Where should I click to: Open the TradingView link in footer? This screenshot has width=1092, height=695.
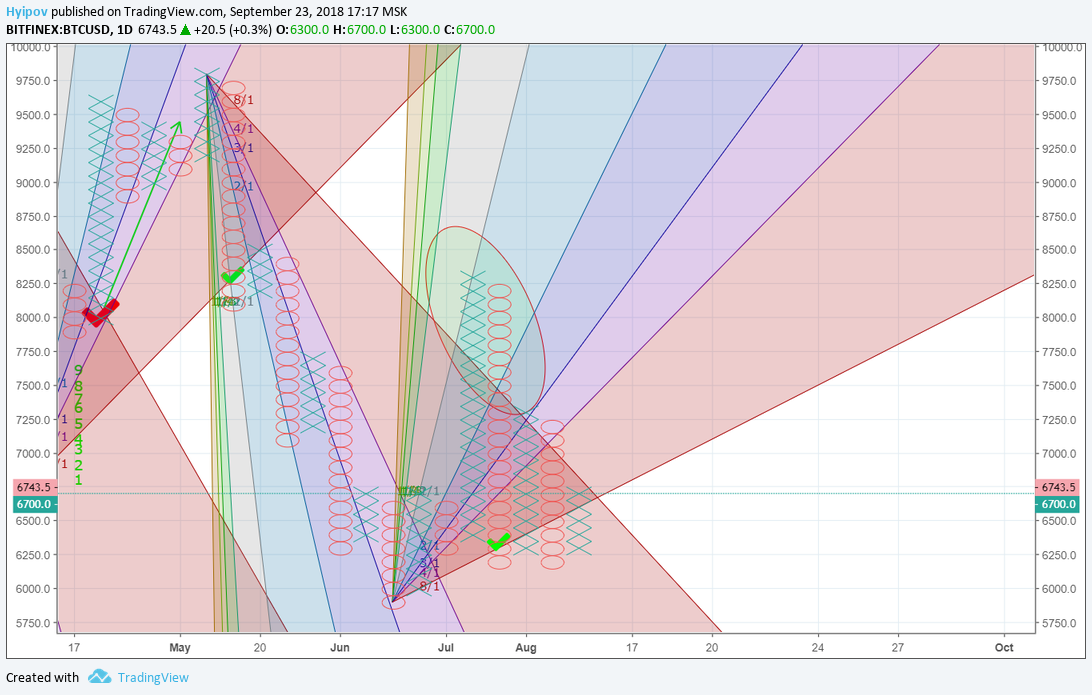tap(153, 678)
